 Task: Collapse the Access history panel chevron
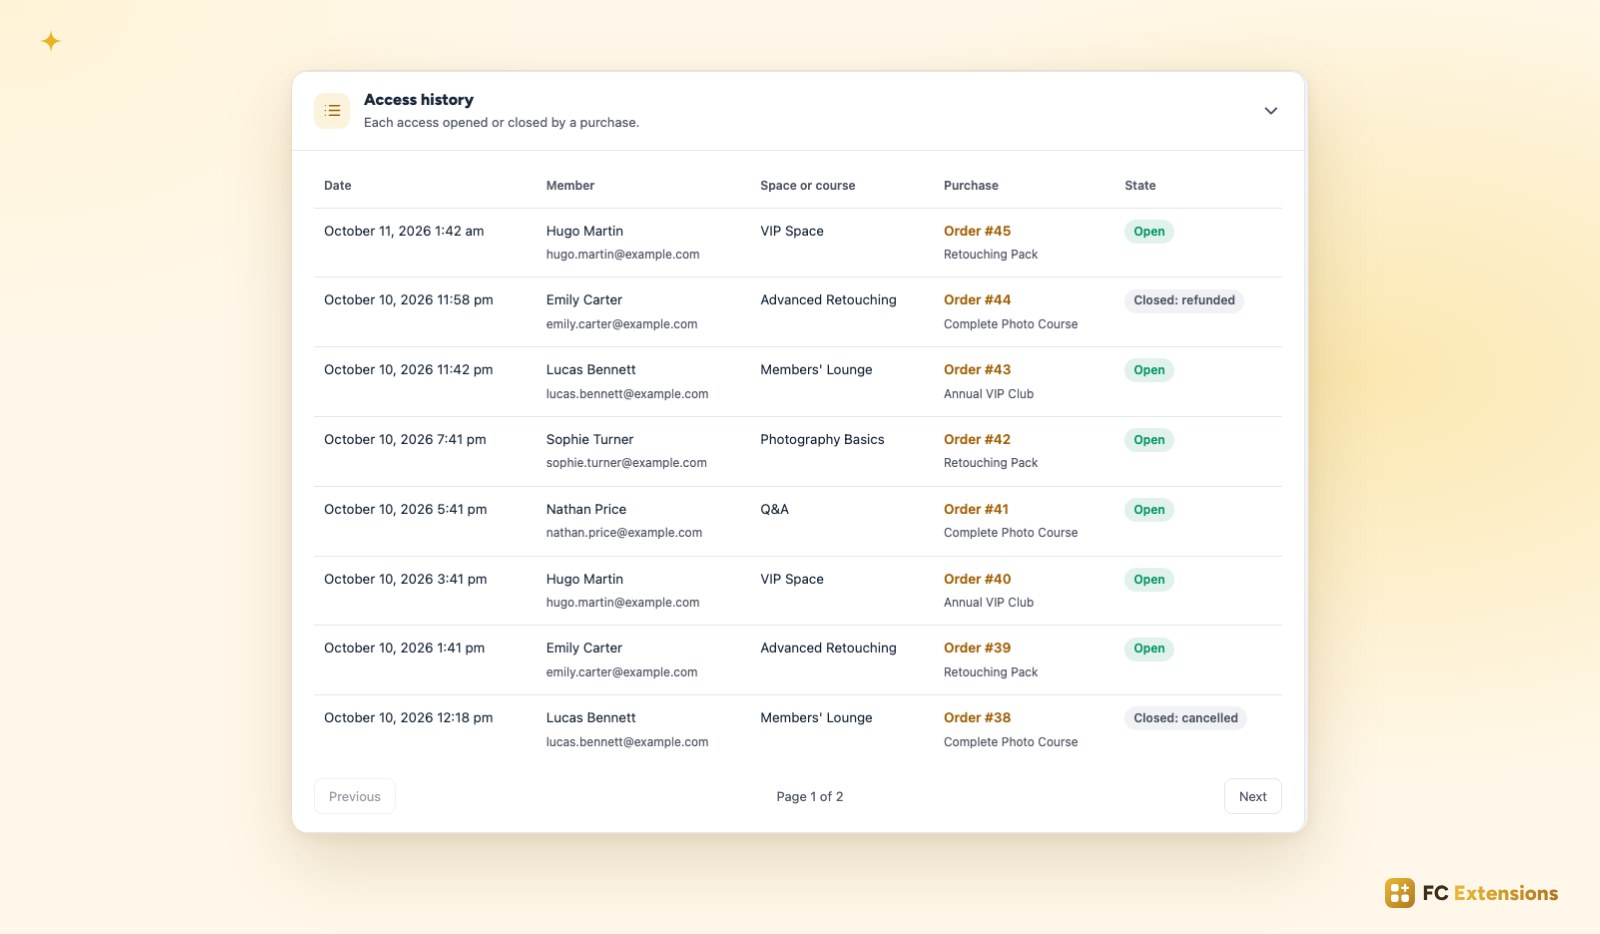pyautogui.click(x=1270, y=111)
